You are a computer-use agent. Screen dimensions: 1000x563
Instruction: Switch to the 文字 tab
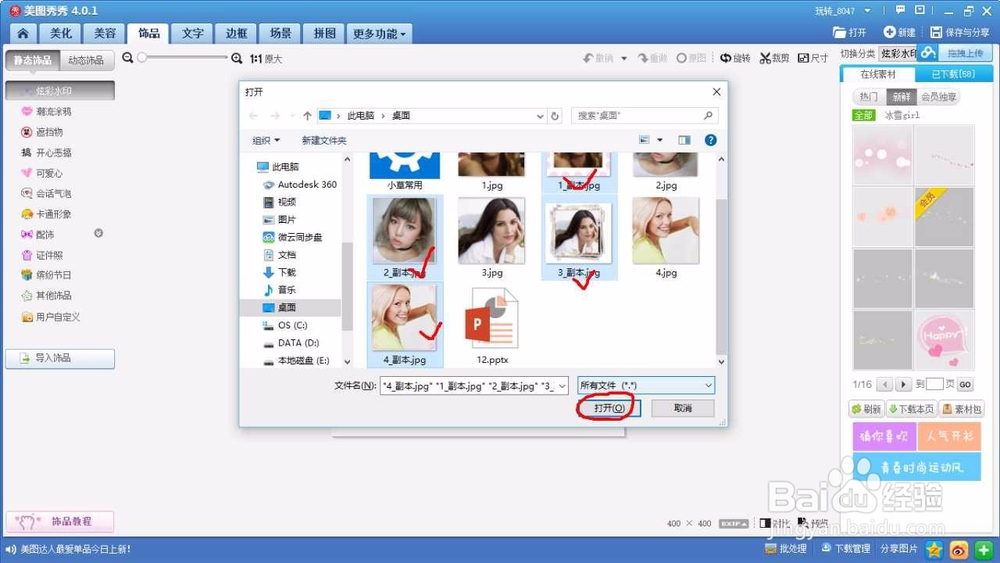point(193,33)
